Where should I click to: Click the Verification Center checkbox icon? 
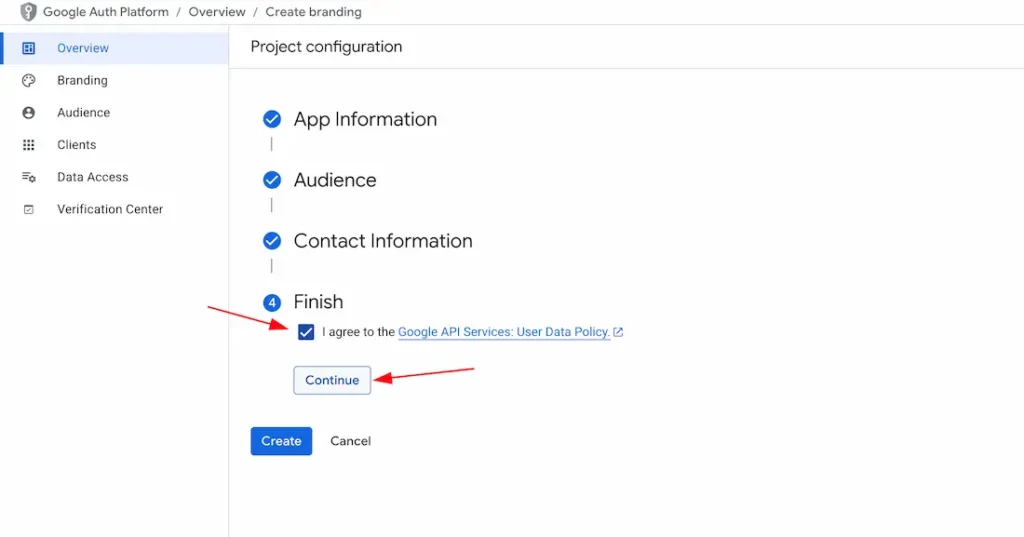point(28,209)
